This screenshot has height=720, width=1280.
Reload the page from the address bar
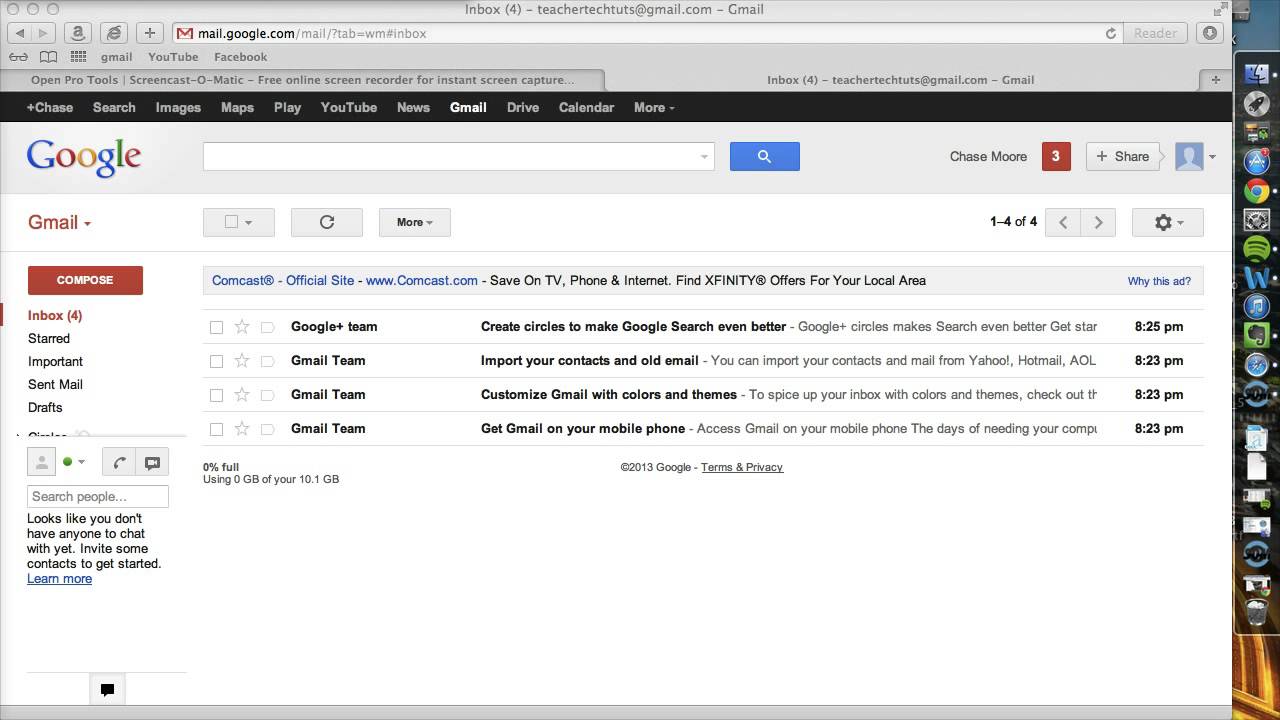[x=1110, y=33]
